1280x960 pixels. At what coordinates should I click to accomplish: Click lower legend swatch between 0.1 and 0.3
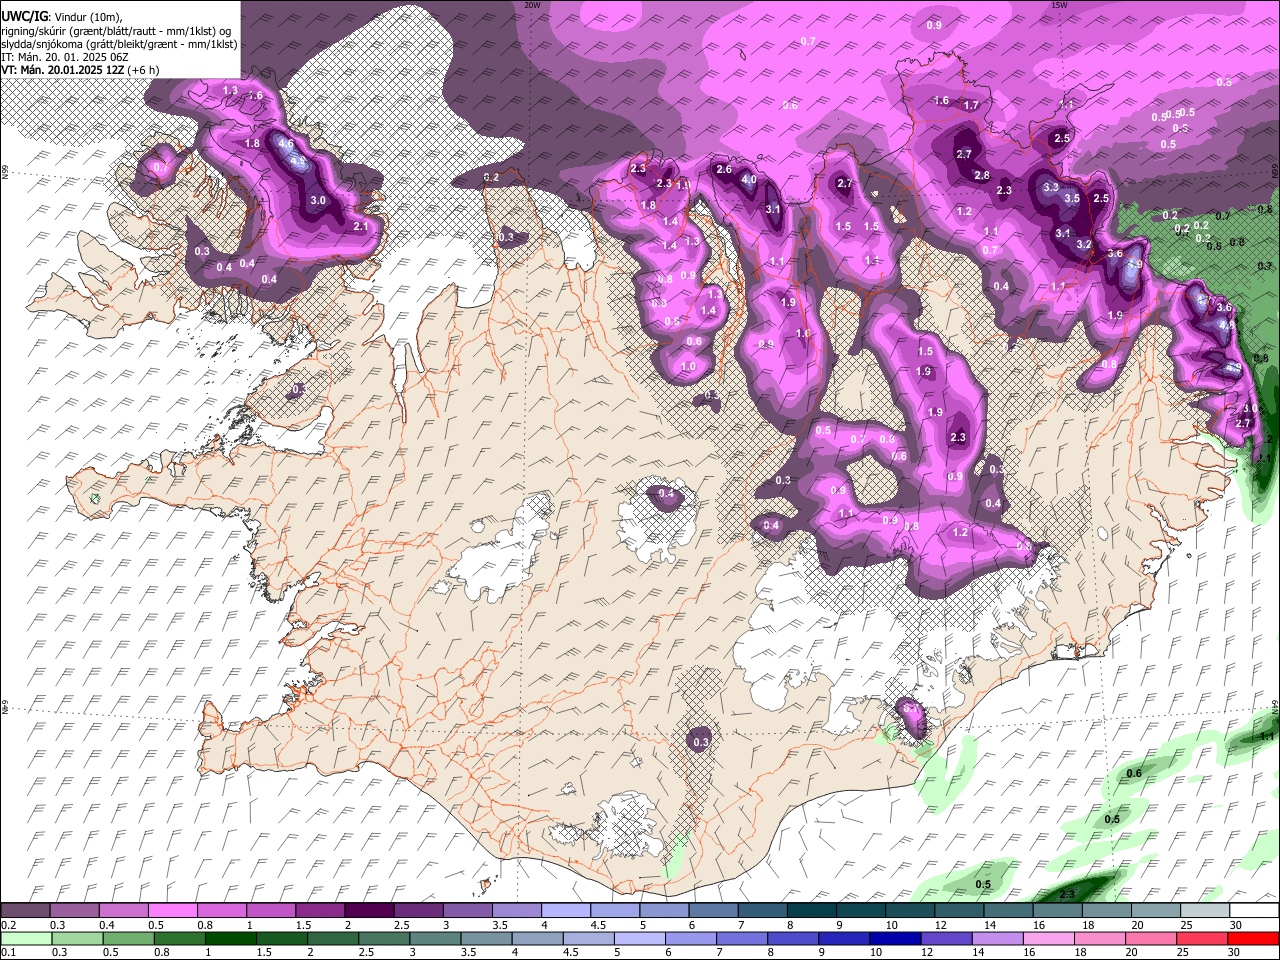(x=25, y=939)
